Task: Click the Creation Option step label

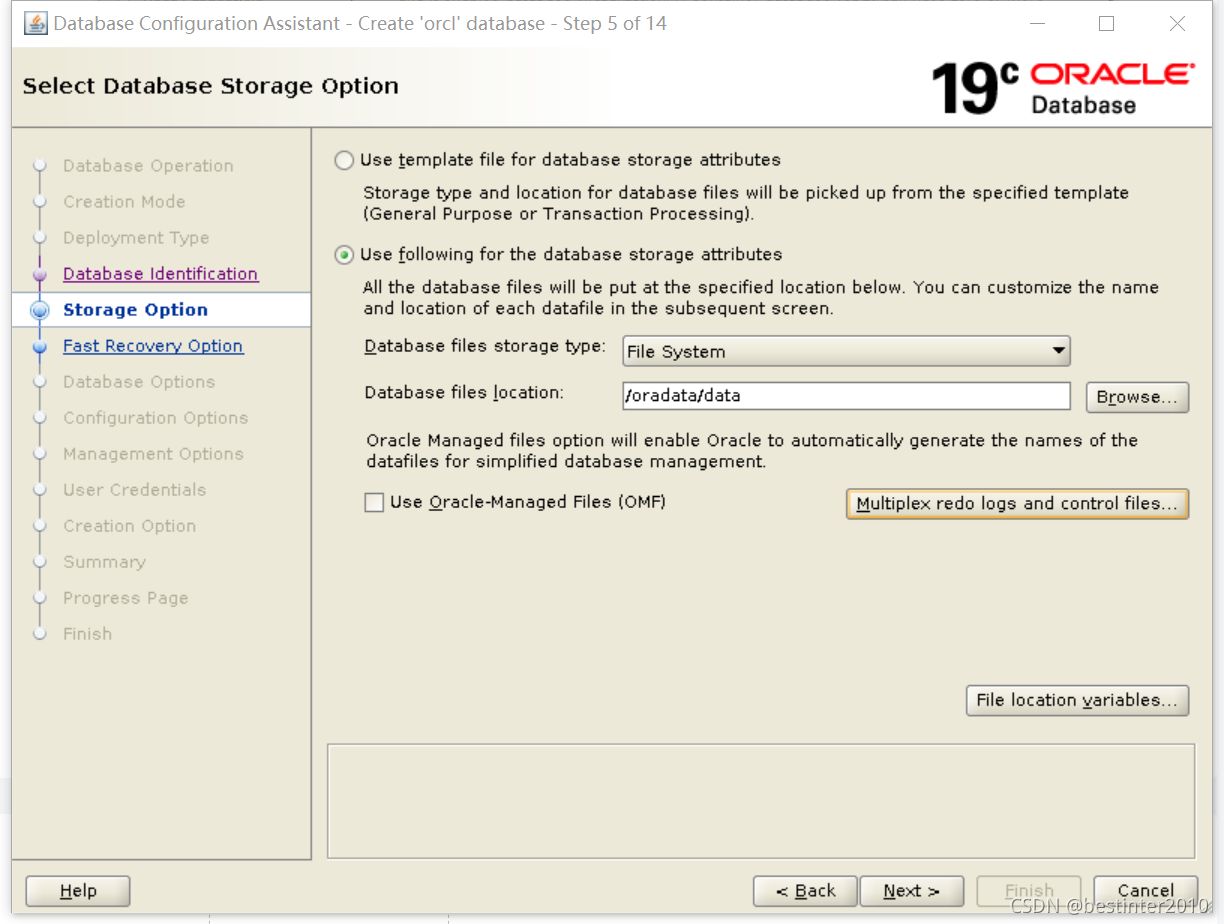Action: 129,526
